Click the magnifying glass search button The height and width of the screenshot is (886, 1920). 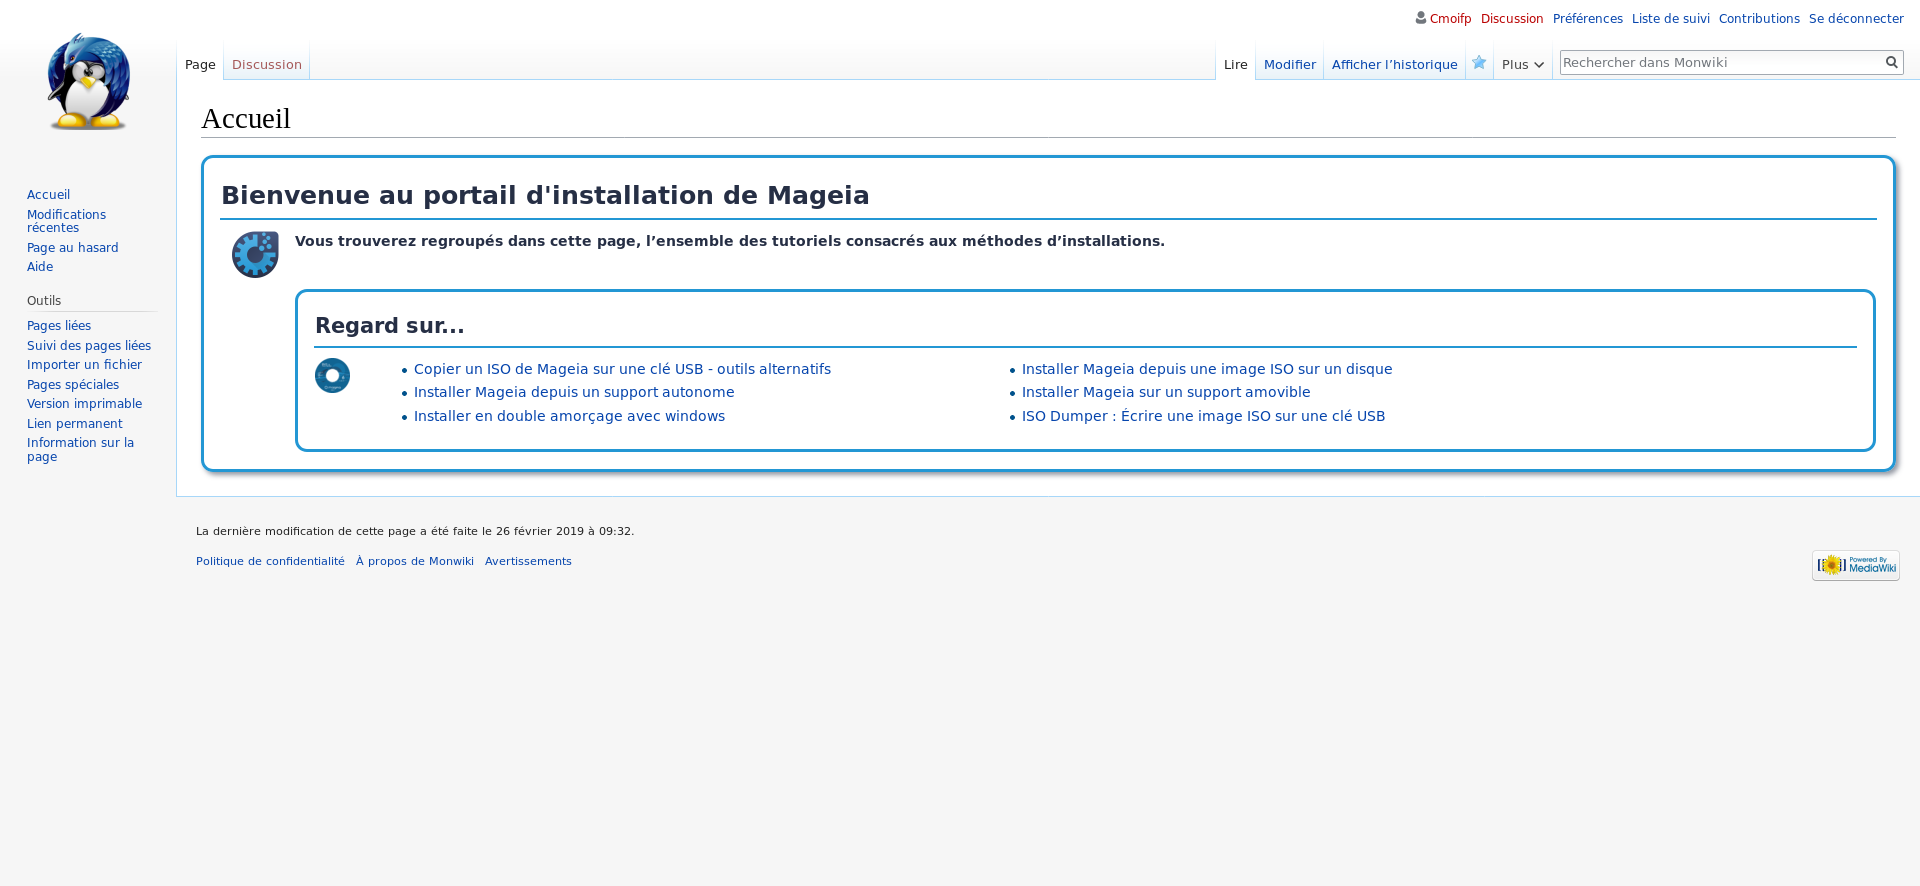pyautogui.click(x=1891, y=62)
